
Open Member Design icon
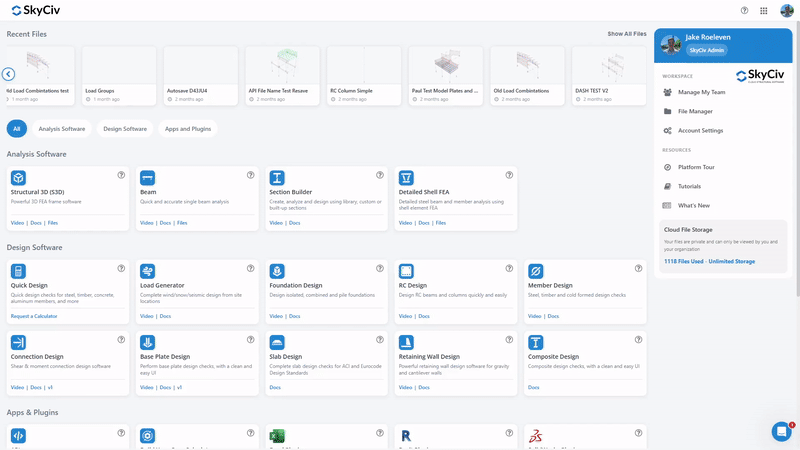coord(536,271)
